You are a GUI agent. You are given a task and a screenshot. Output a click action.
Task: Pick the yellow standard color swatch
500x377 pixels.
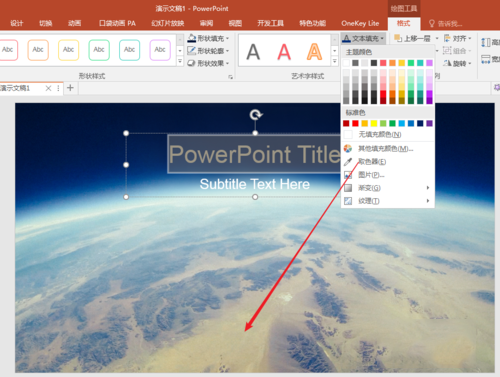[374, 124]
